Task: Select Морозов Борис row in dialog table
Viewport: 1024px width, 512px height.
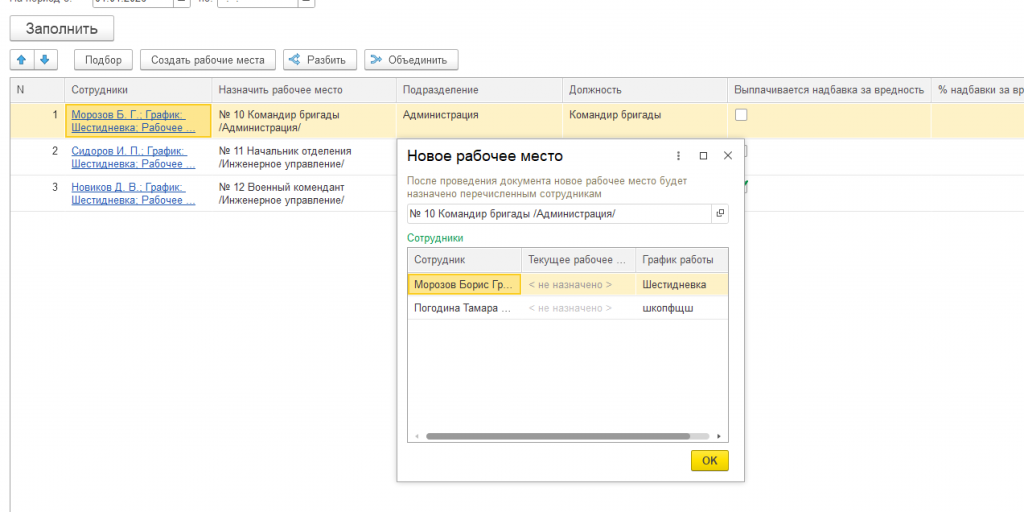Action: pyautogui.click(x=568, y=285)
